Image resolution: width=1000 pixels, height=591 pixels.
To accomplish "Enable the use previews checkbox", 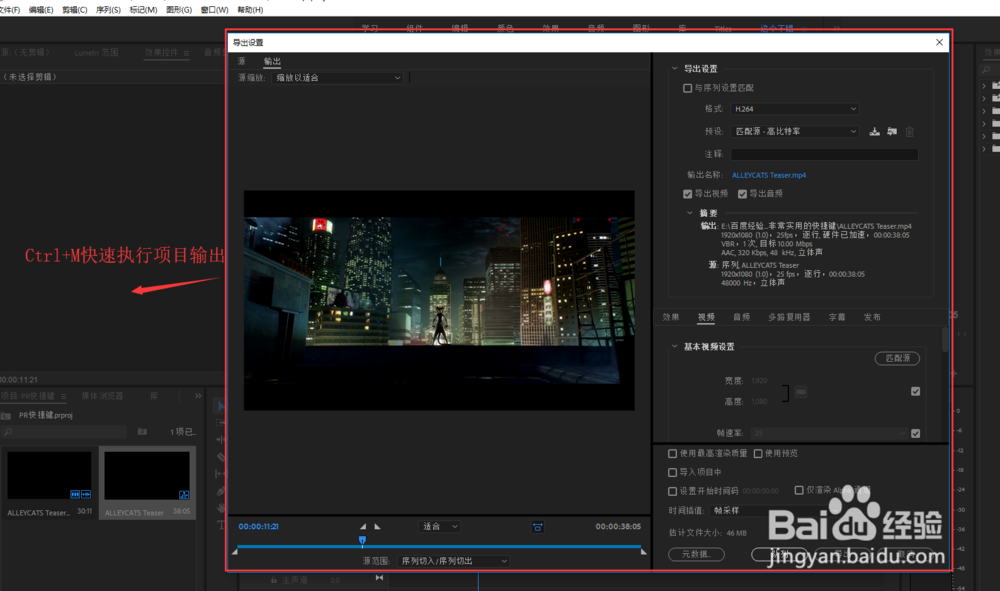I will coord(758,453).
